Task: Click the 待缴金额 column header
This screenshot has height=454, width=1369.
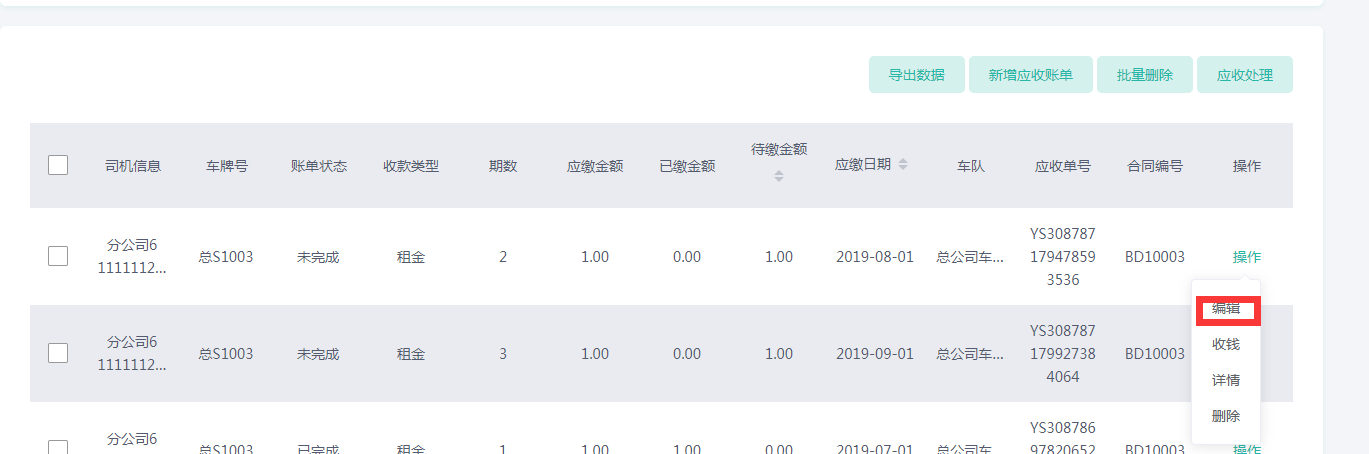Action: click(x=779, y=150)
